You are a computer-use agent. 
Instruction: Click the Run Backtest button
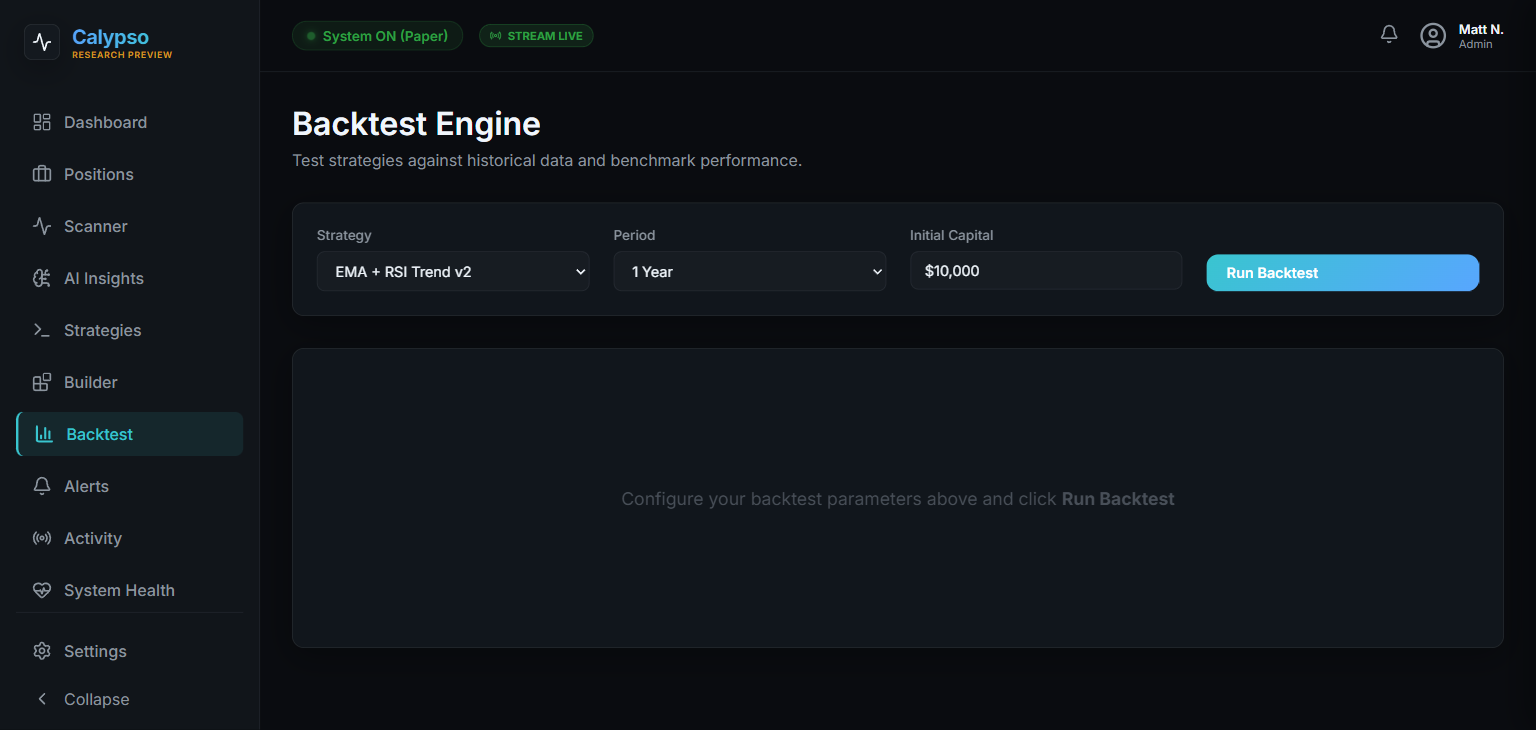pos(1342,272)
